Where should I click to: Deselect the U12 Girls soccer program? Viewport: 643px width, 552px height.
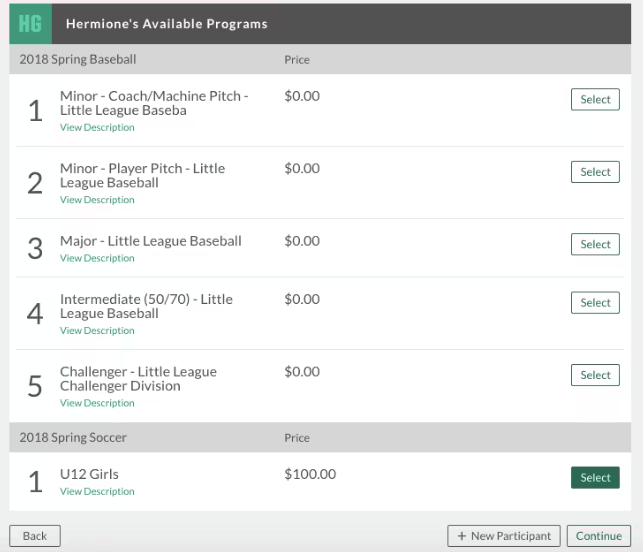[x=595, y=478]
